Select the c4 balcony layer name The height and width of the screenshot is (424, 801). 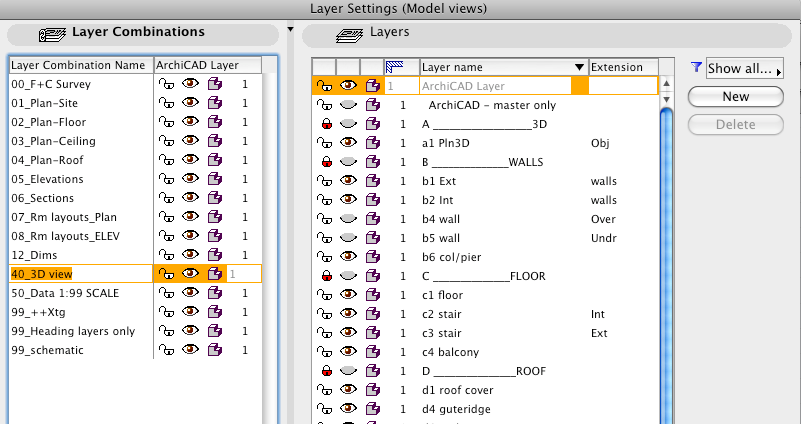tap(451, 352)
